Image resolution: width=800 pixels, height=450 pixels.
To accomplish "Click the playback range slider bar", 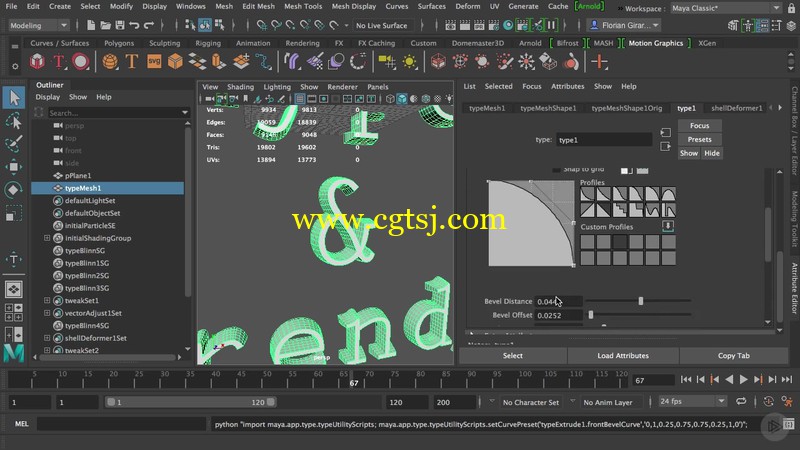I will (x=191, y=402).
